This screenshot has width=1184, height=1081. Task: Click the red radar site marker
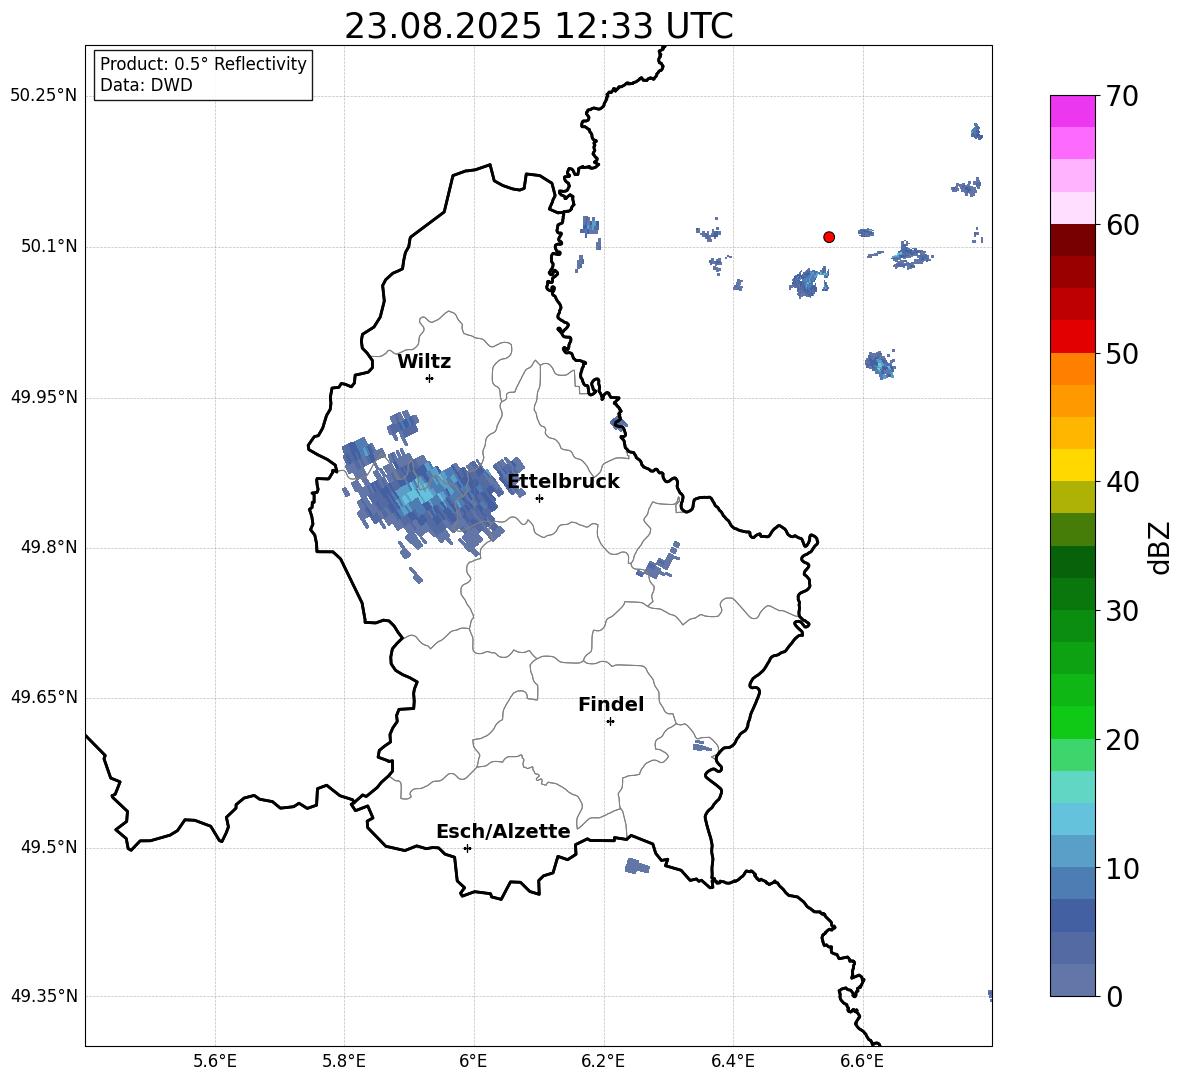pyautogui.click(x=829, y=237)
